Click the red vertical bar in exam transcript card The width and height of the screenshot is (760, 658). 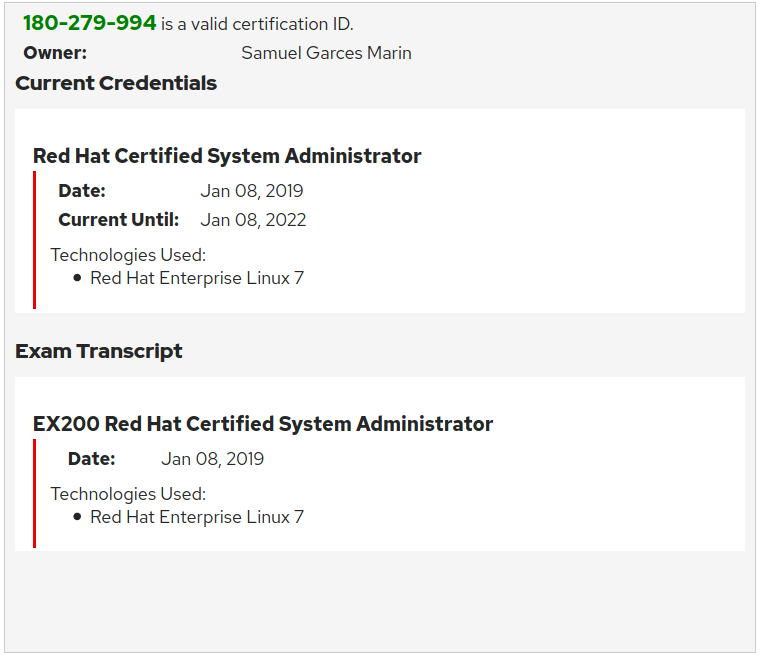click(35, 493)
